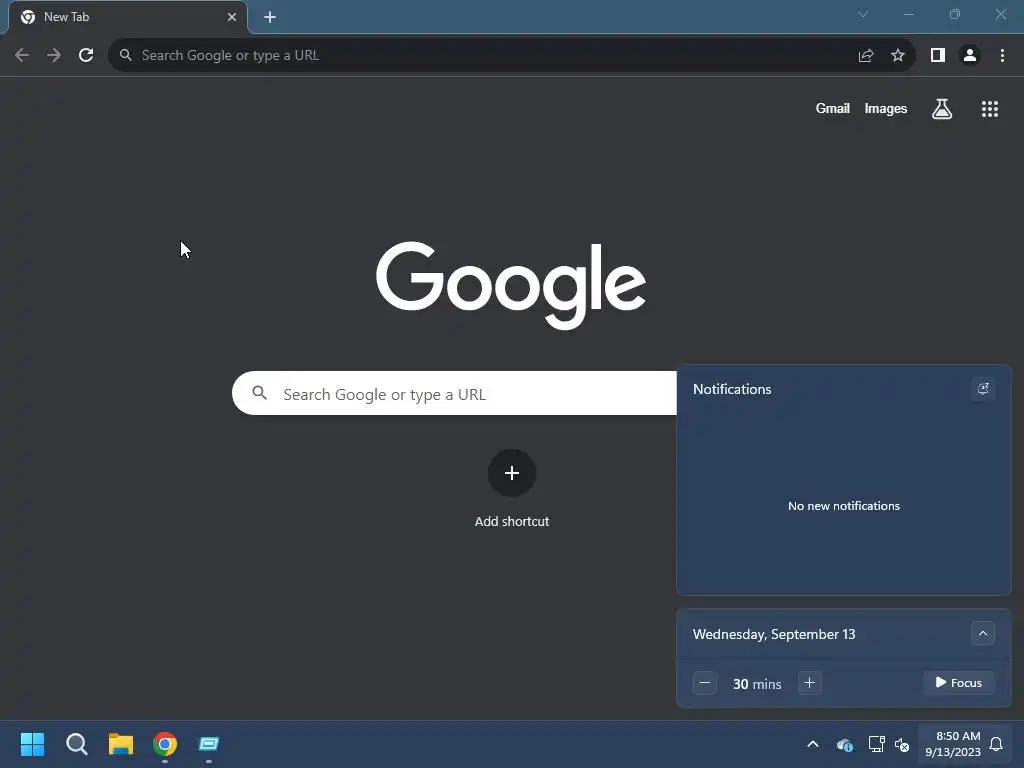Click the Google homepage search box
This screenshot has height=768, width=1024.
click(455, 394)
